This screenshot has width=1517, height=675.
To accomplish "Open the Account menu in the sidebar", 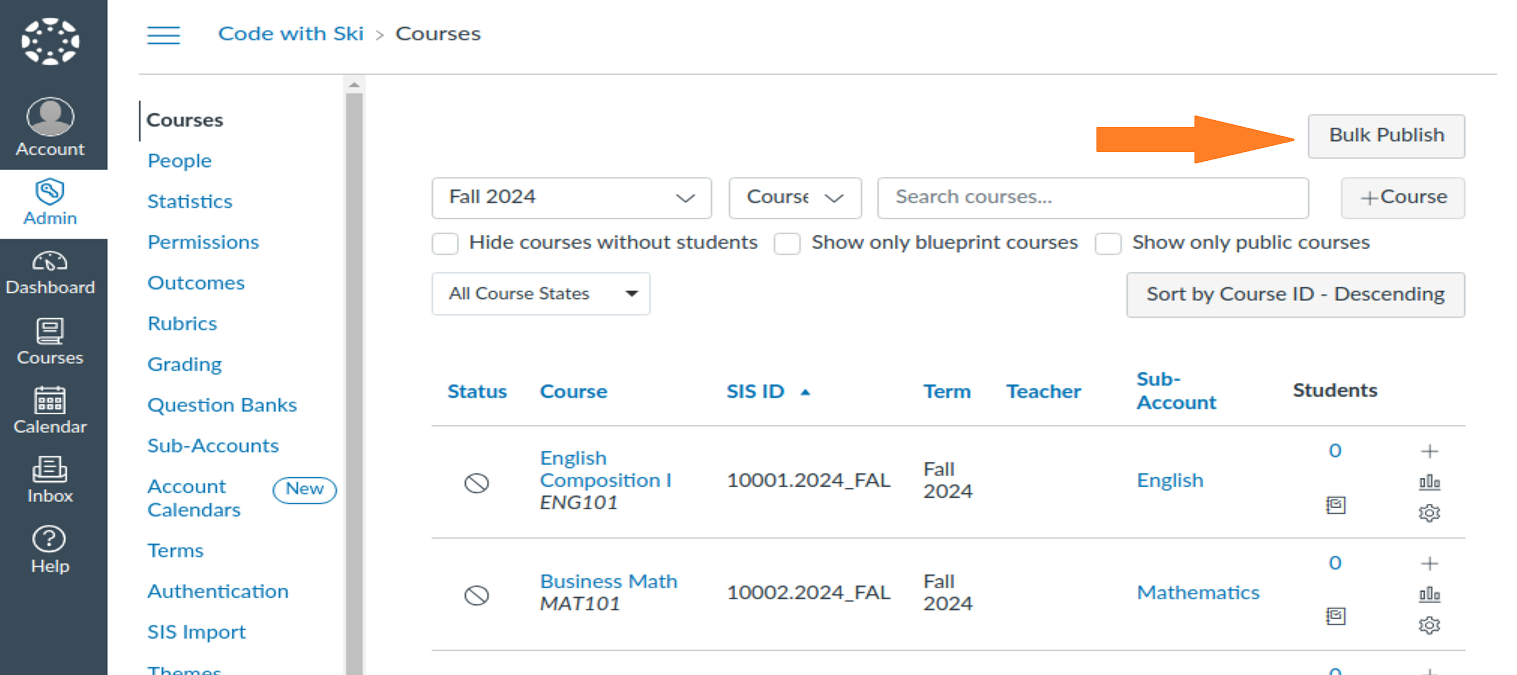I will [x=50, y=125].
